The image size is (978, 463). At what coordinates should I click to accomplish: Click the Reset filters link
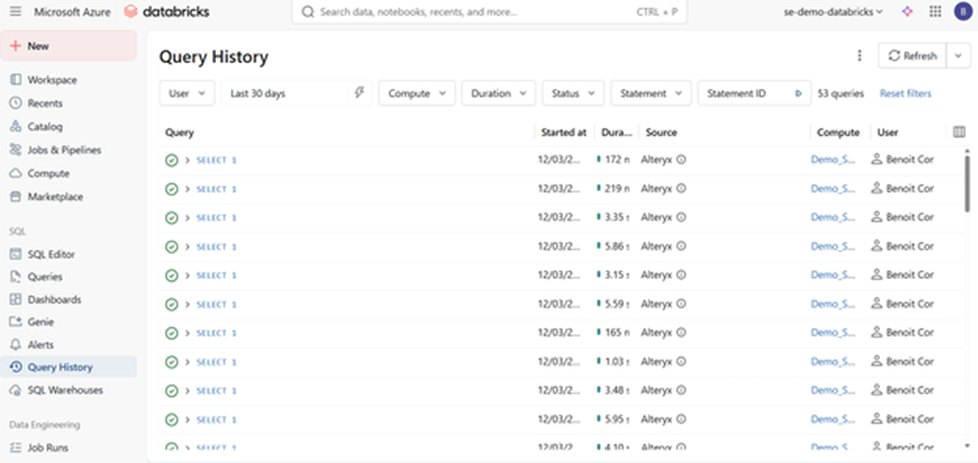[x=905, y=94]
